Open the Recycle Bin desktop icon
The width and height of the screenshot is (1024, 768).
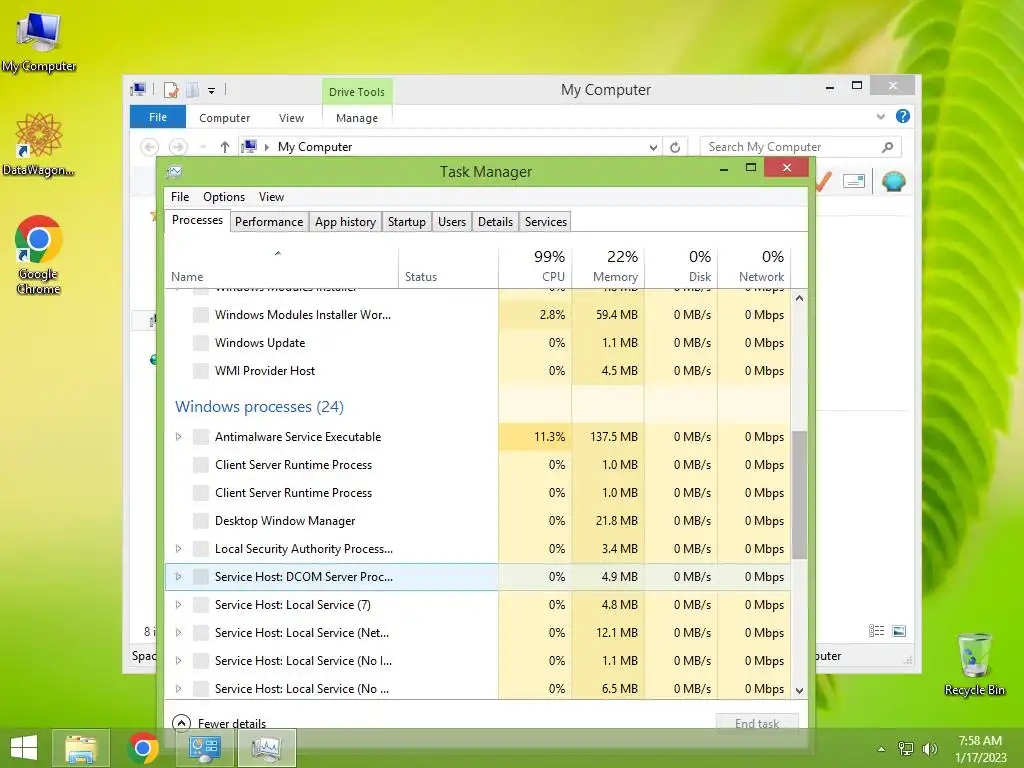click(974, 664)
